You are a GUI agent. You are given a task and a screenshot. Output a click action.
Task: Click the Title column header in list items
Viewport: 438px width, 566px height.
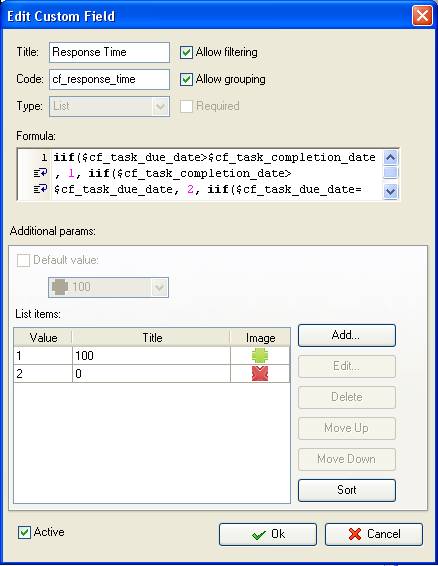[151, 338]
